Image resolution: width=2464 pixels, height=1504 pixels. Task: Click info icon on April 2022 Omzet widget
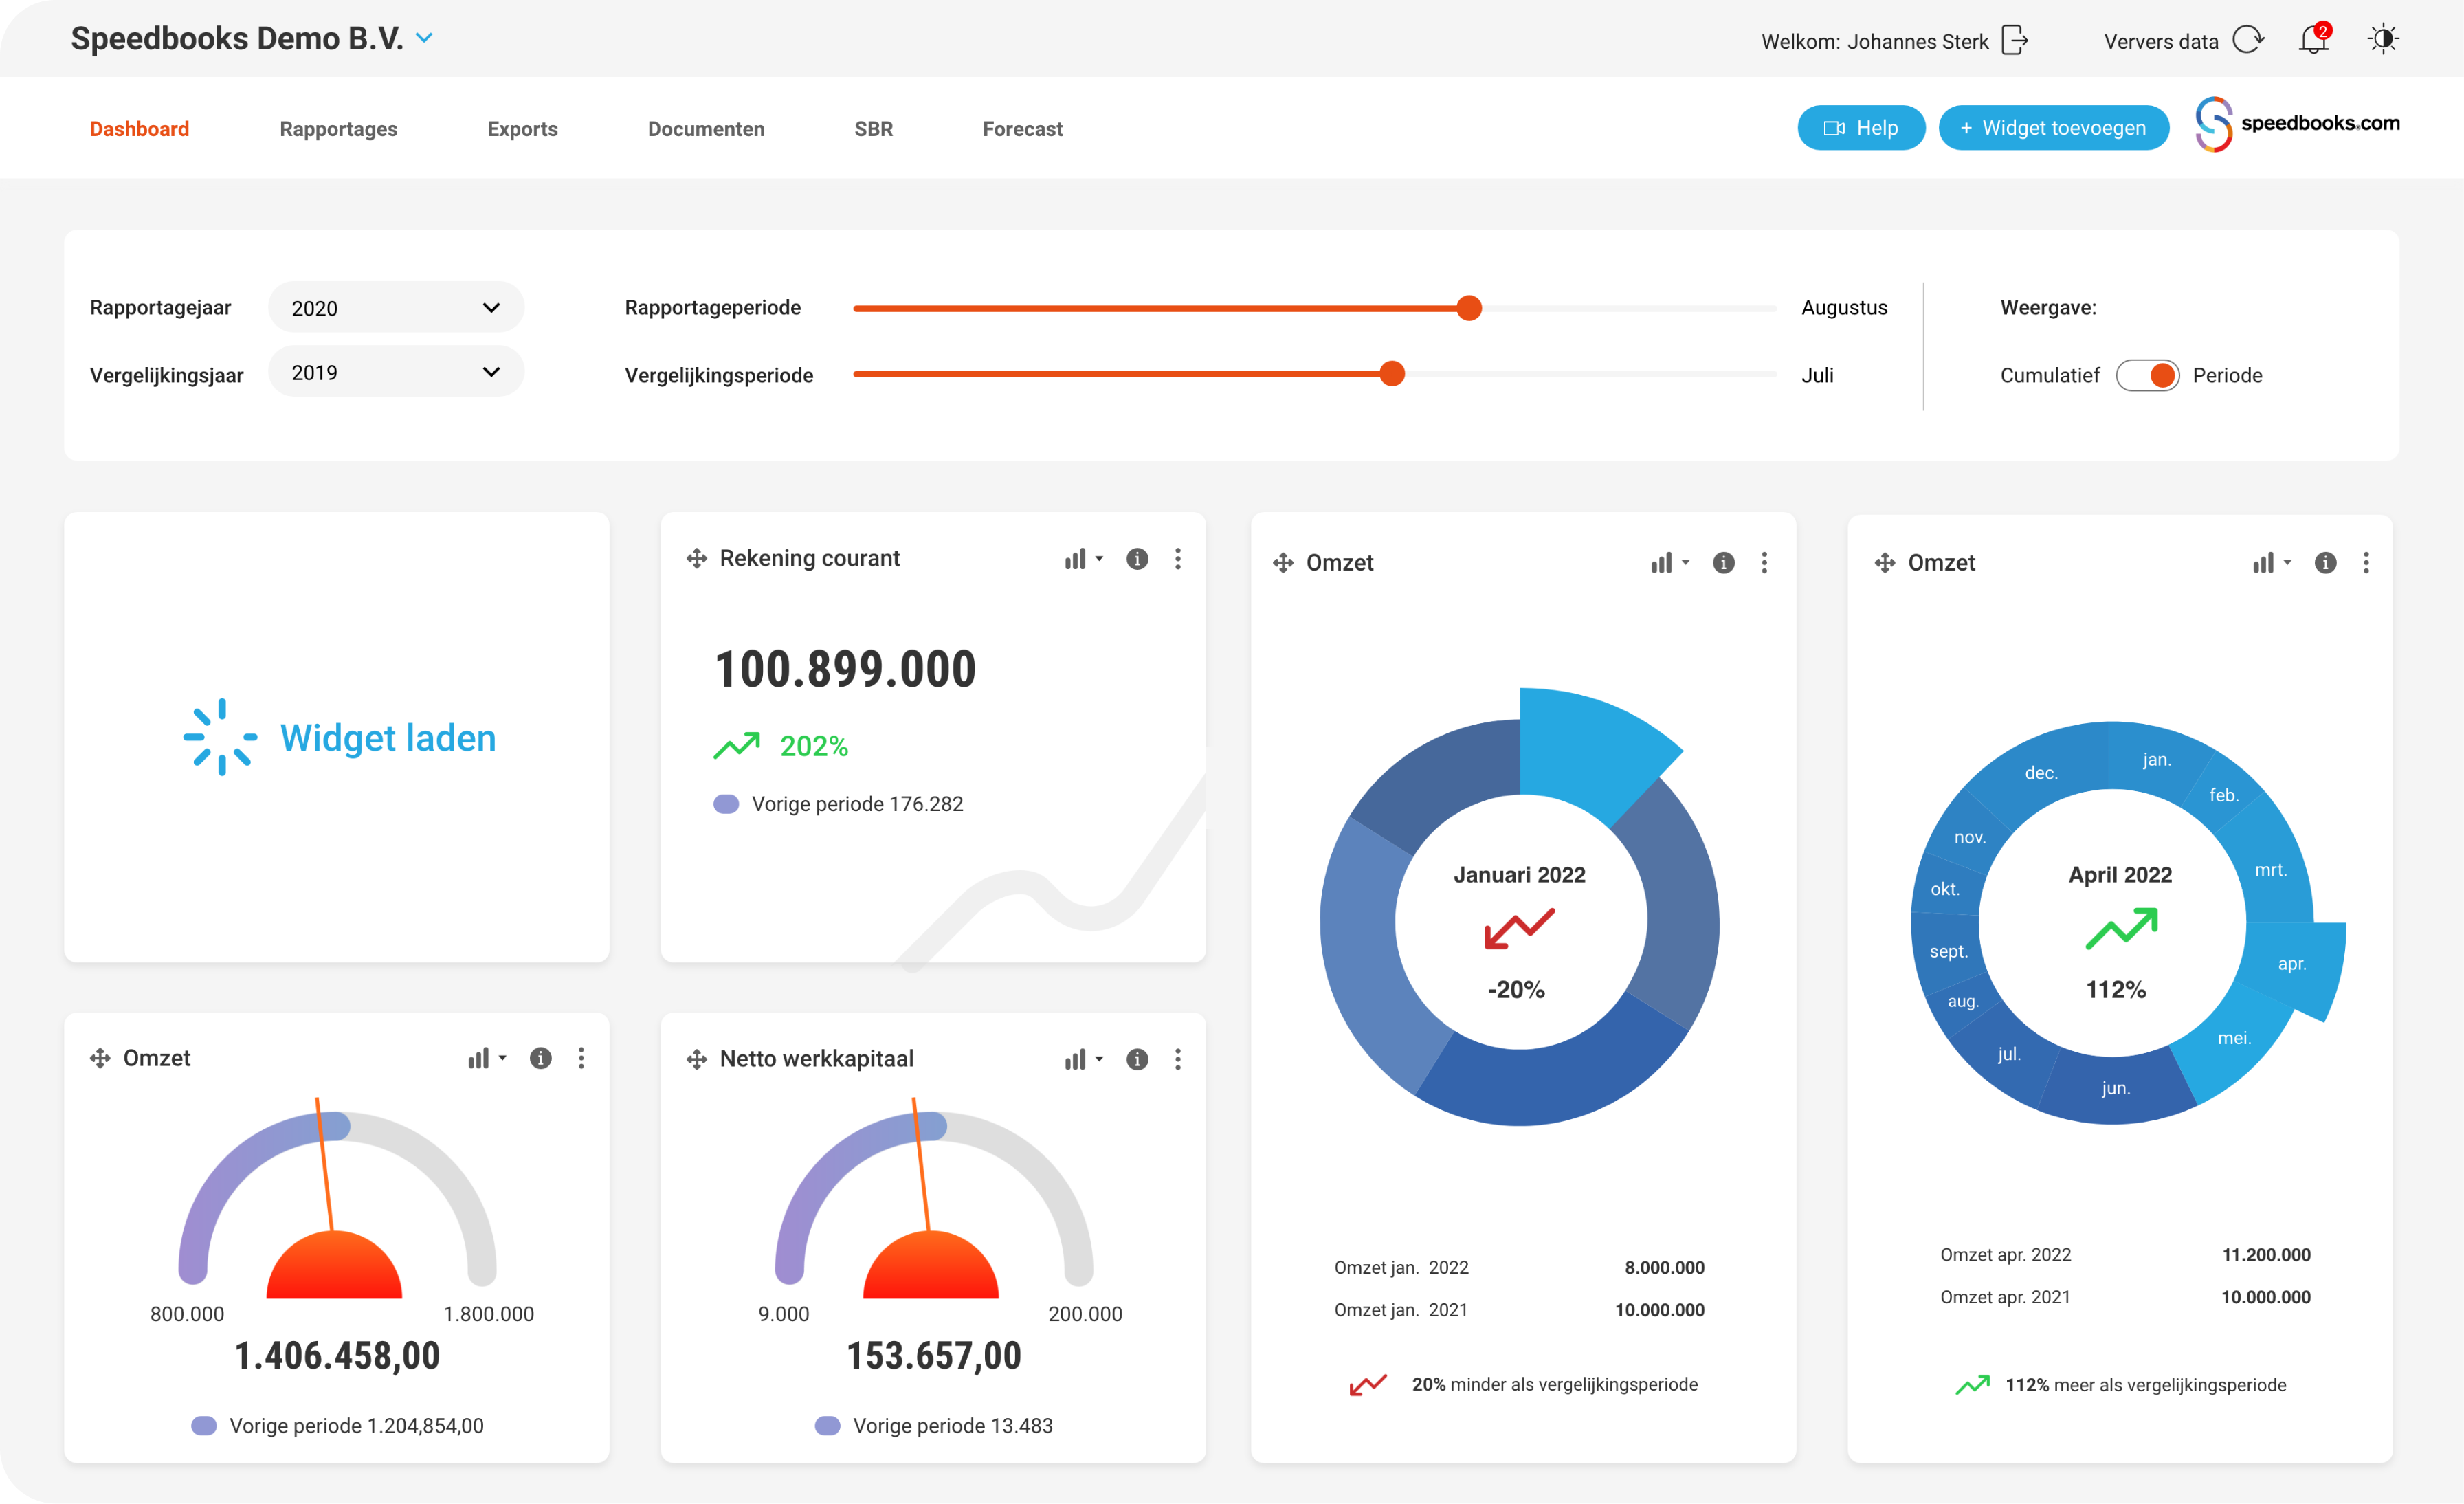click(x=2325, y=563)
